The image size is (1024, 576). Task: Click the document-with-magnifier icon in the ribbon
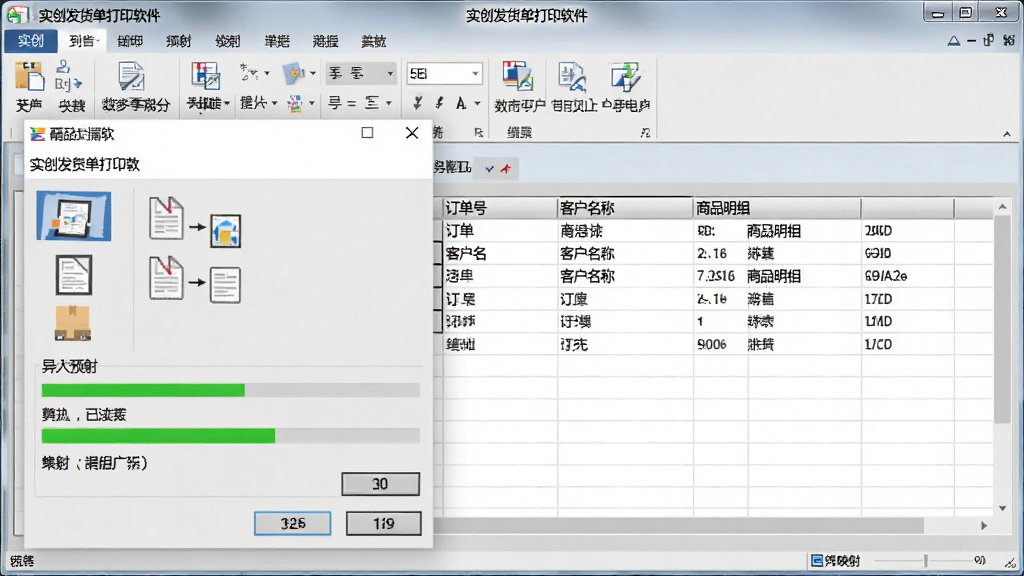coord(571,76)
